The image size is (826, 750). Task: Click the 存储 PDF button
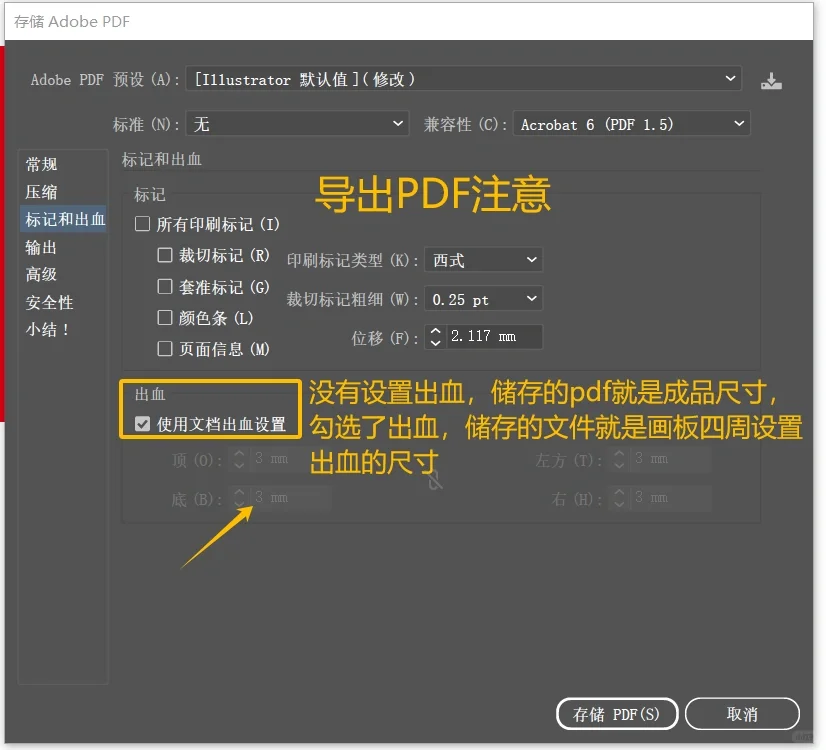pyautogui.click(x=617, y=713)
